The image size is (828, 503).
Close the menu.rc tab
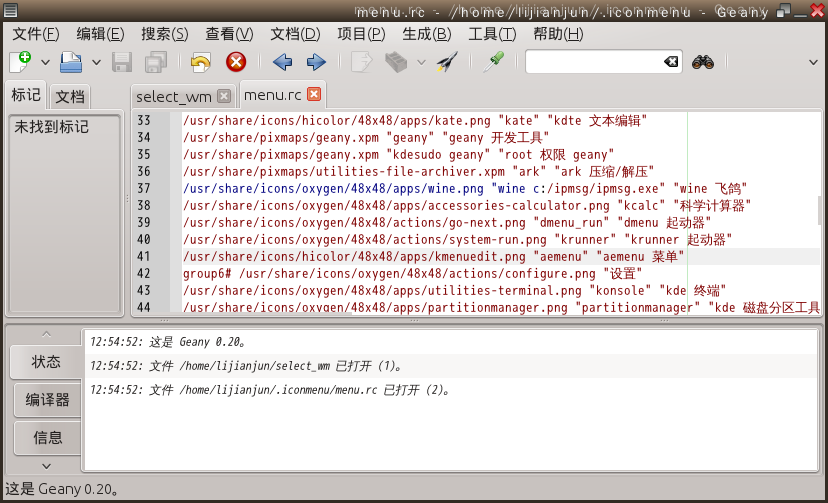[x=314, y=94]
